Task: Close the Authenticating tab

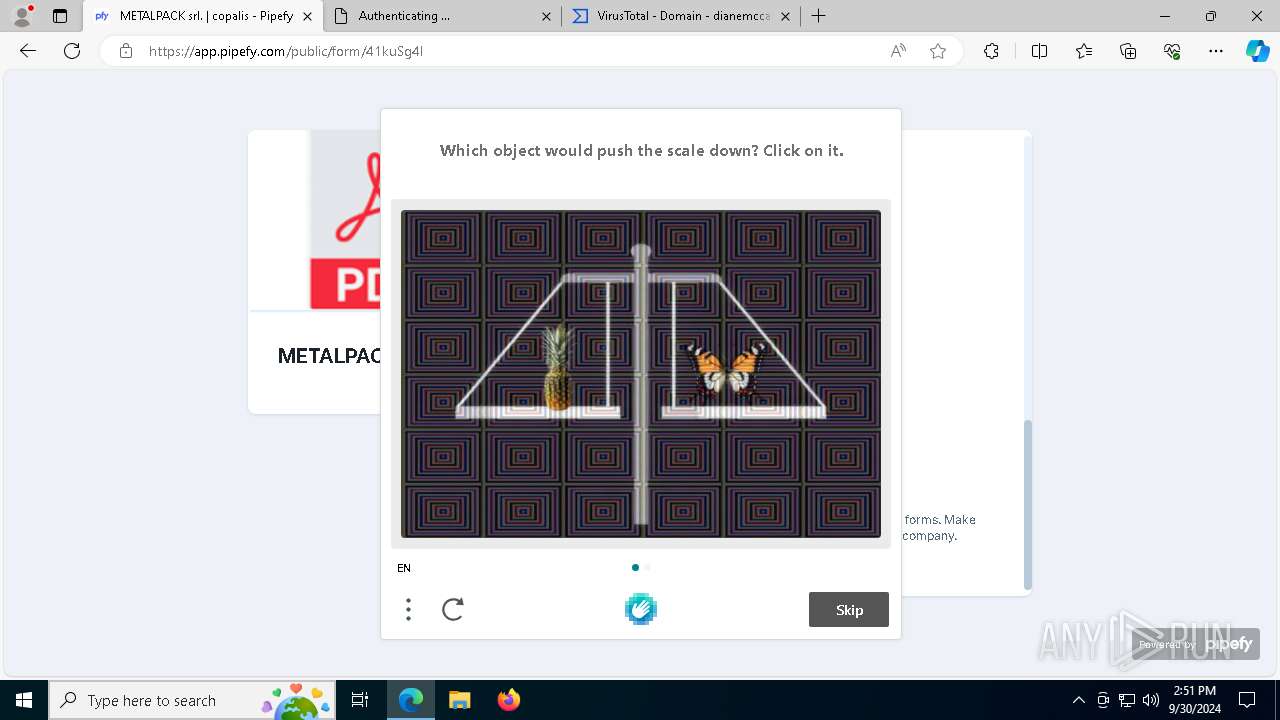Action: pos(546,16)
